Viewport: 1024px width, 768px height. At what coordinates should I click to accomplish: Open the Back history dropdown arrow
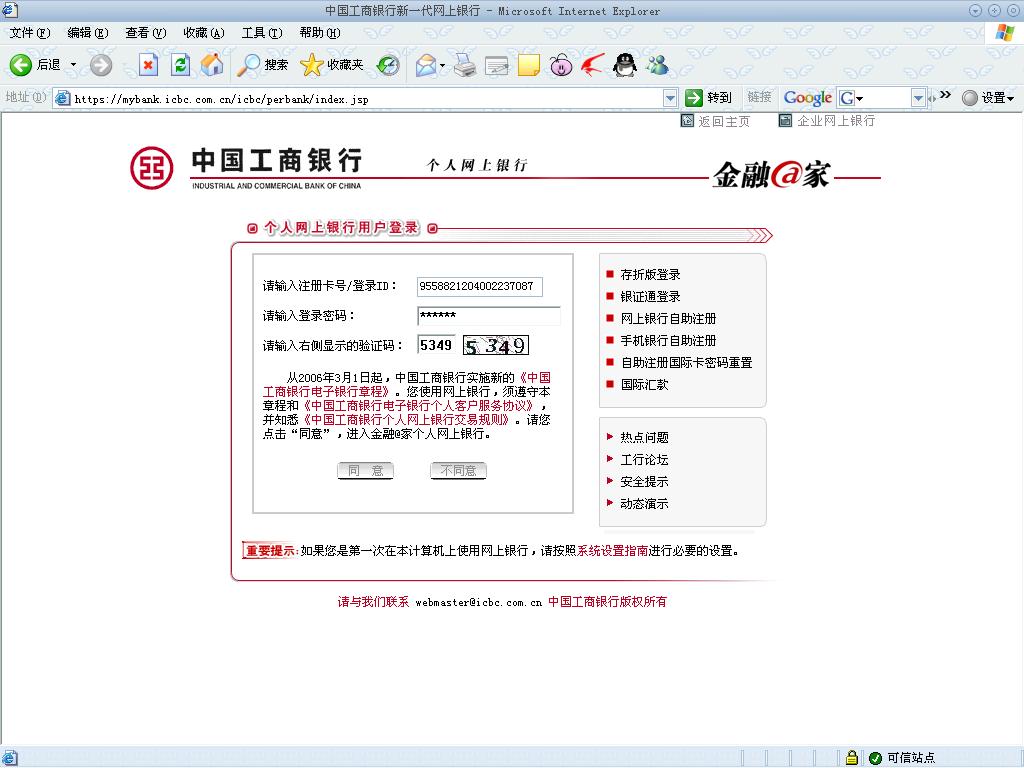pos(73,65)
